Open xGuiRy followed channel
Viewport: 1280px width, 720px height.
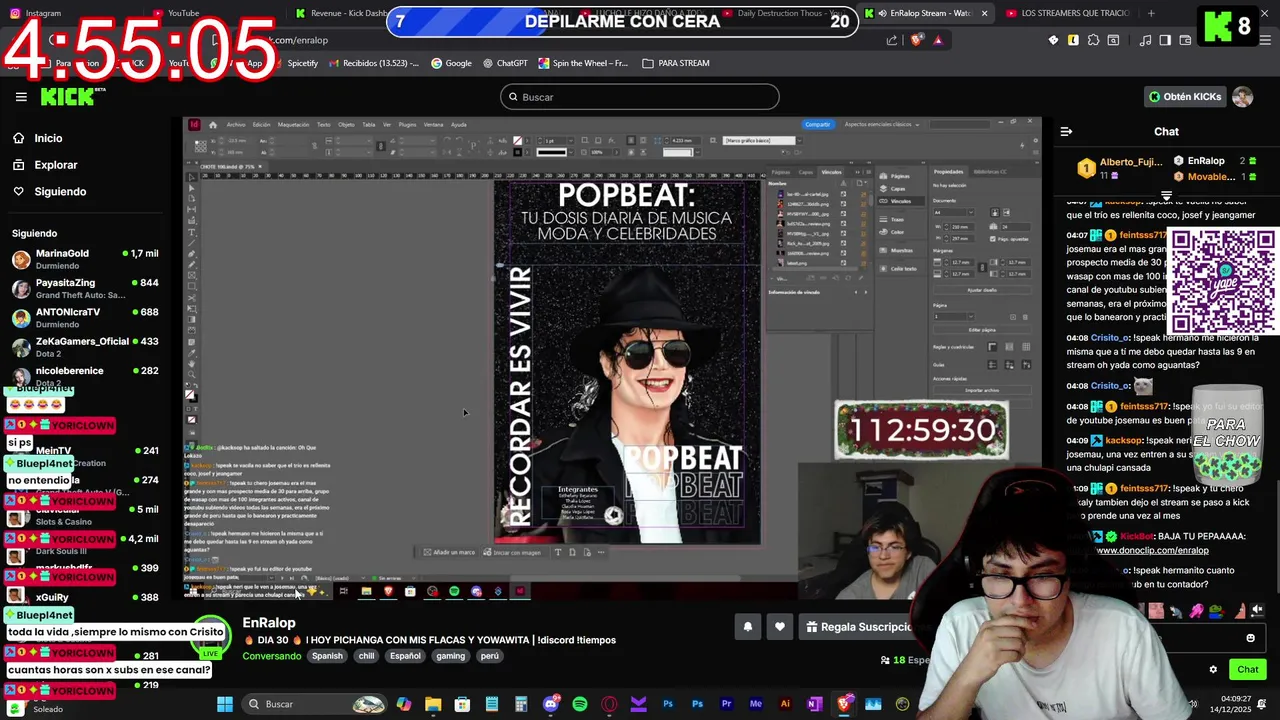tap(85, 597)
